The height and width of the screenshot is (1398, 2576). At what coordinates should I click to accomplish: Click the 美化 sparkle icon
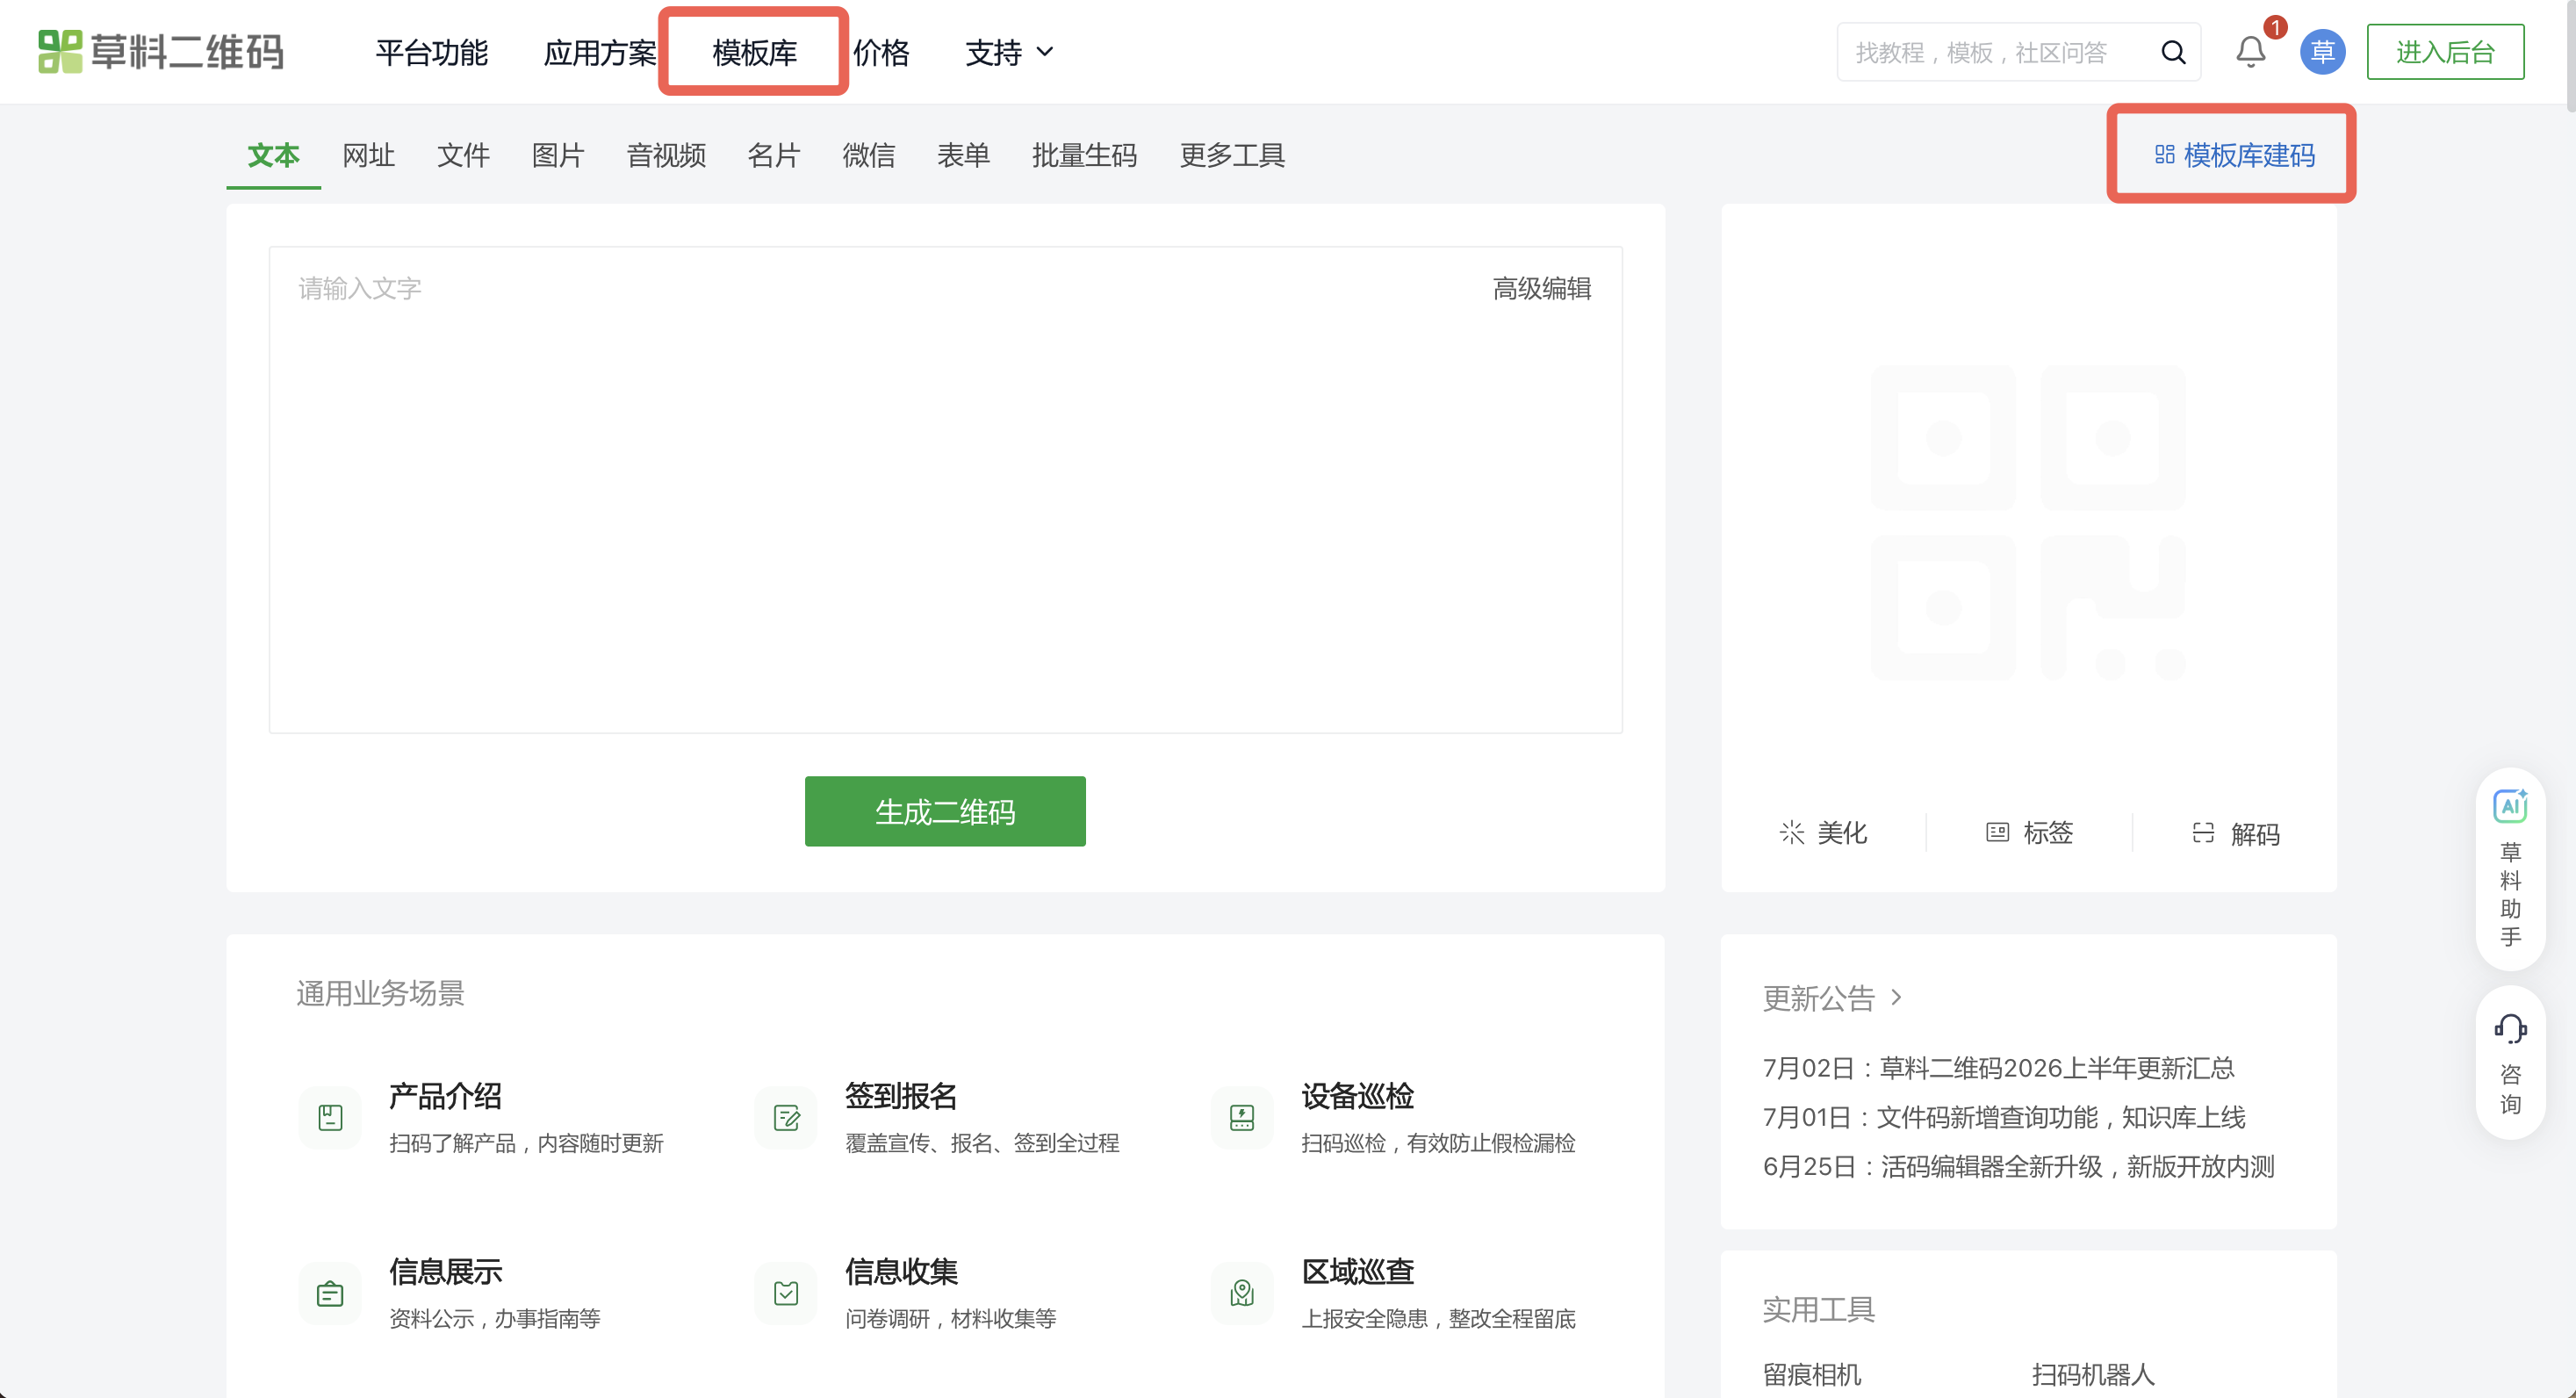(x=1791, y=833)
